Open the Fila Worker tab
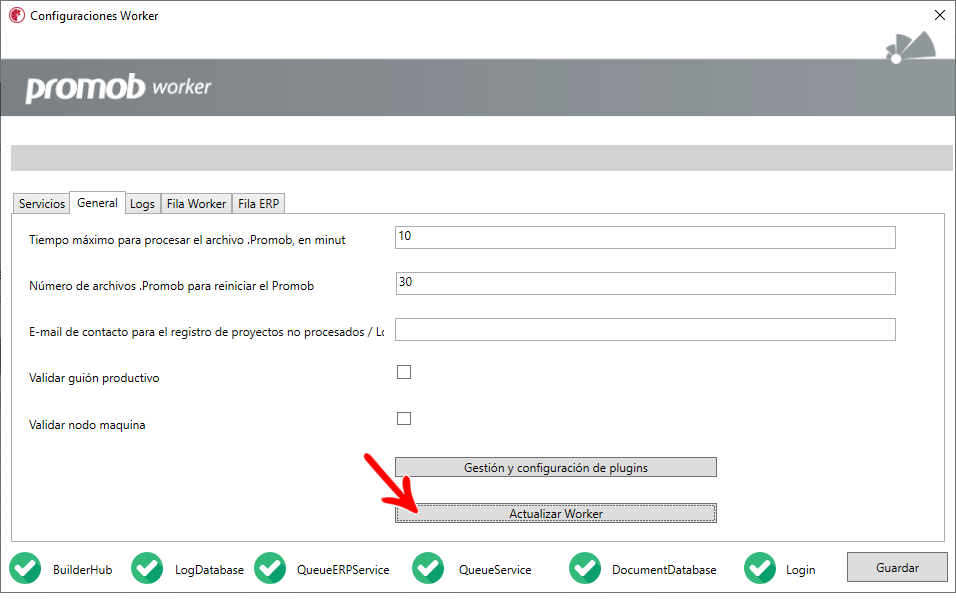 pos(196,204)
